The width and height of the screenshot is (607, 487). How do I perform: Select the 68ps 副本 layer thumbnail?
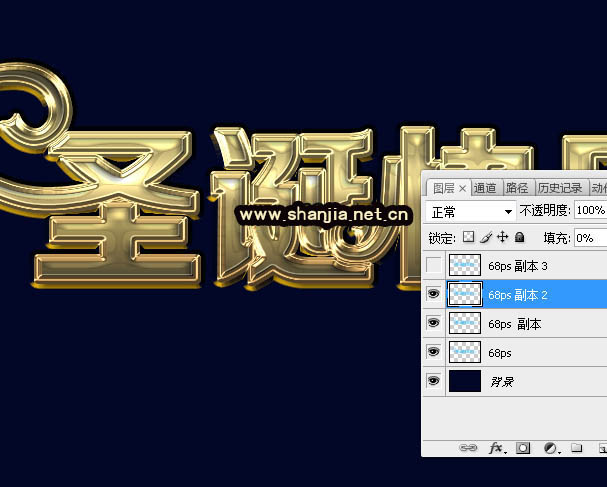pyautogui.click(x=465, y=323)
